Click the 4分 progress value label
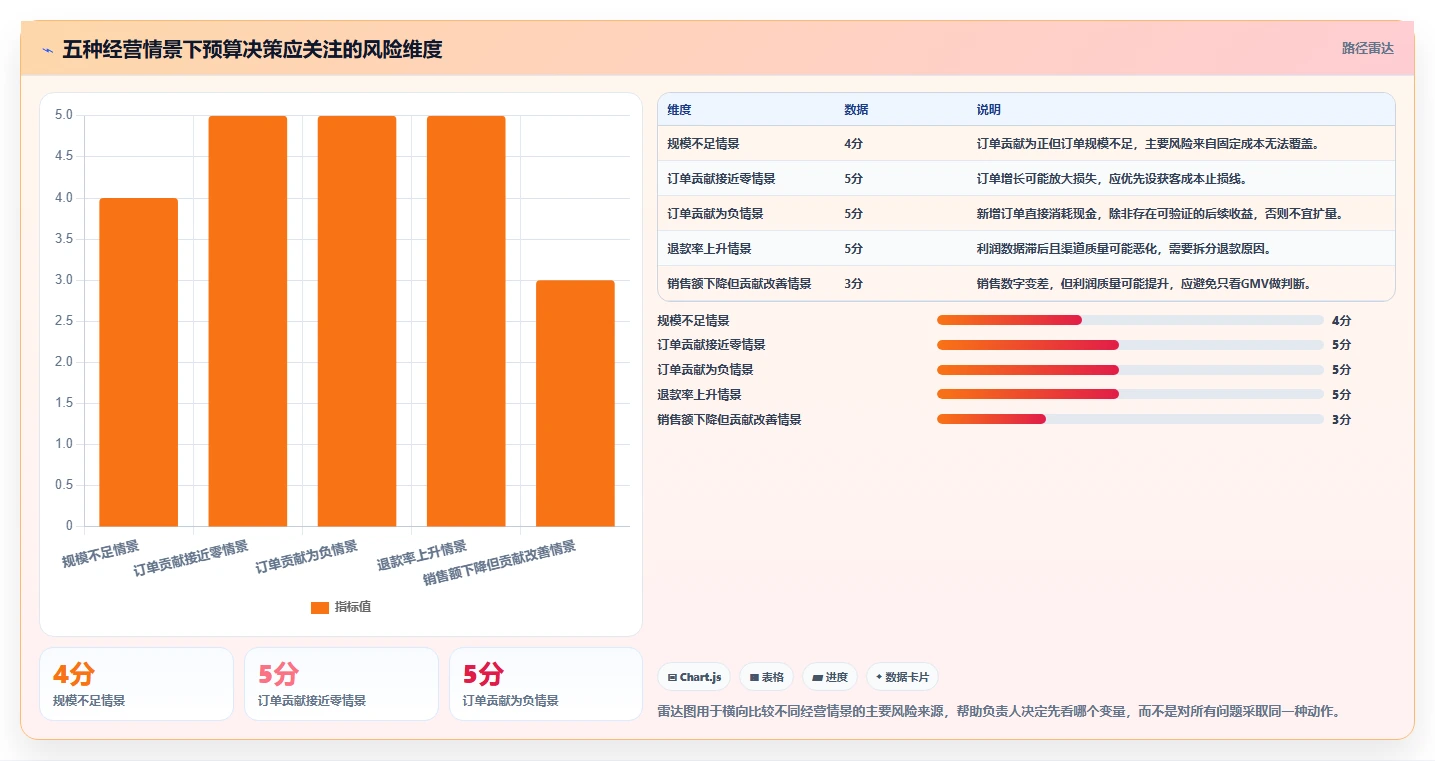1435x761 pixels. tap(1341, 321)
